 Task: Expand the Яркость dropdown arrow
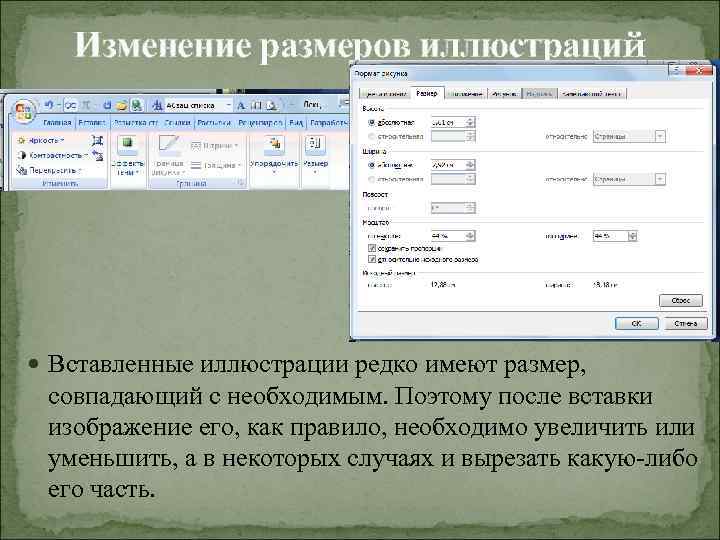pyautogui.click(x=62, y=141)
